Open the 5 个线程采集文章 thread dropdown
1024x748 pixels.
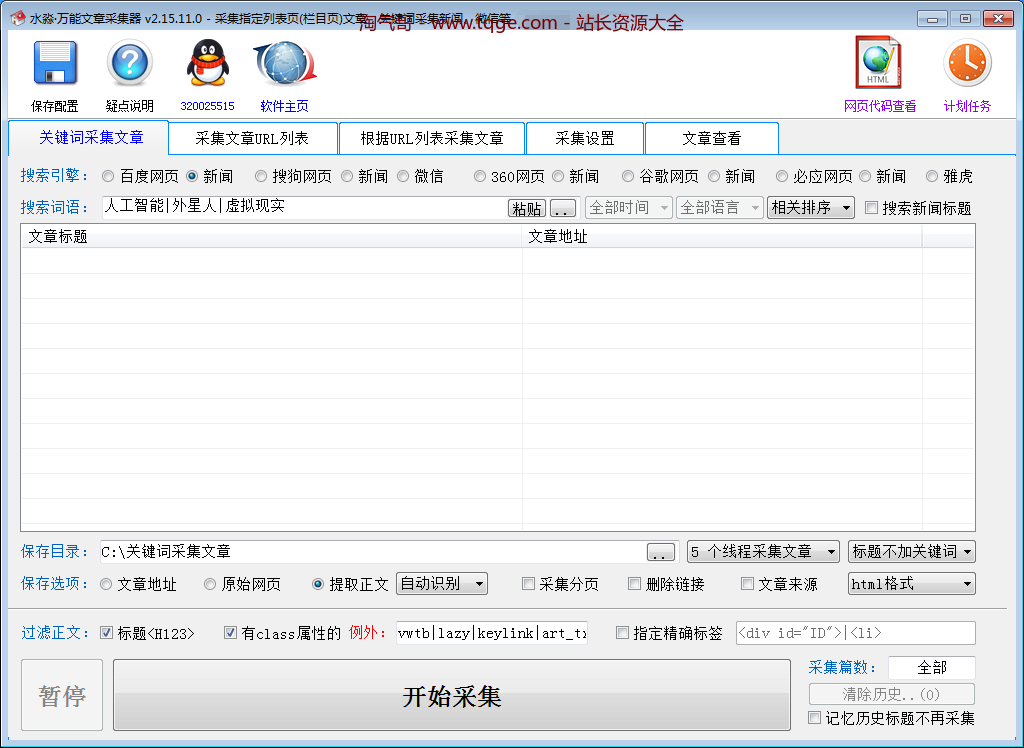click(763, 552)
